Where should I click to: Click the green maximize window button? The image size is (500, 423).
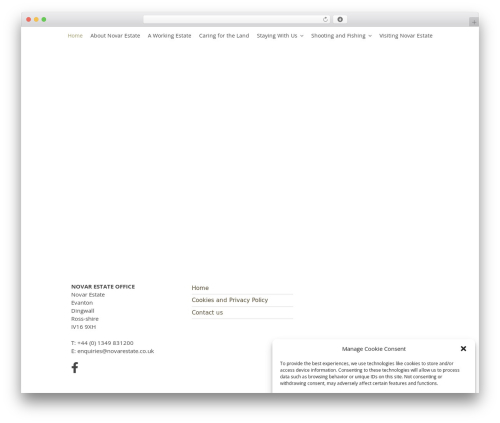pos(44,19)
